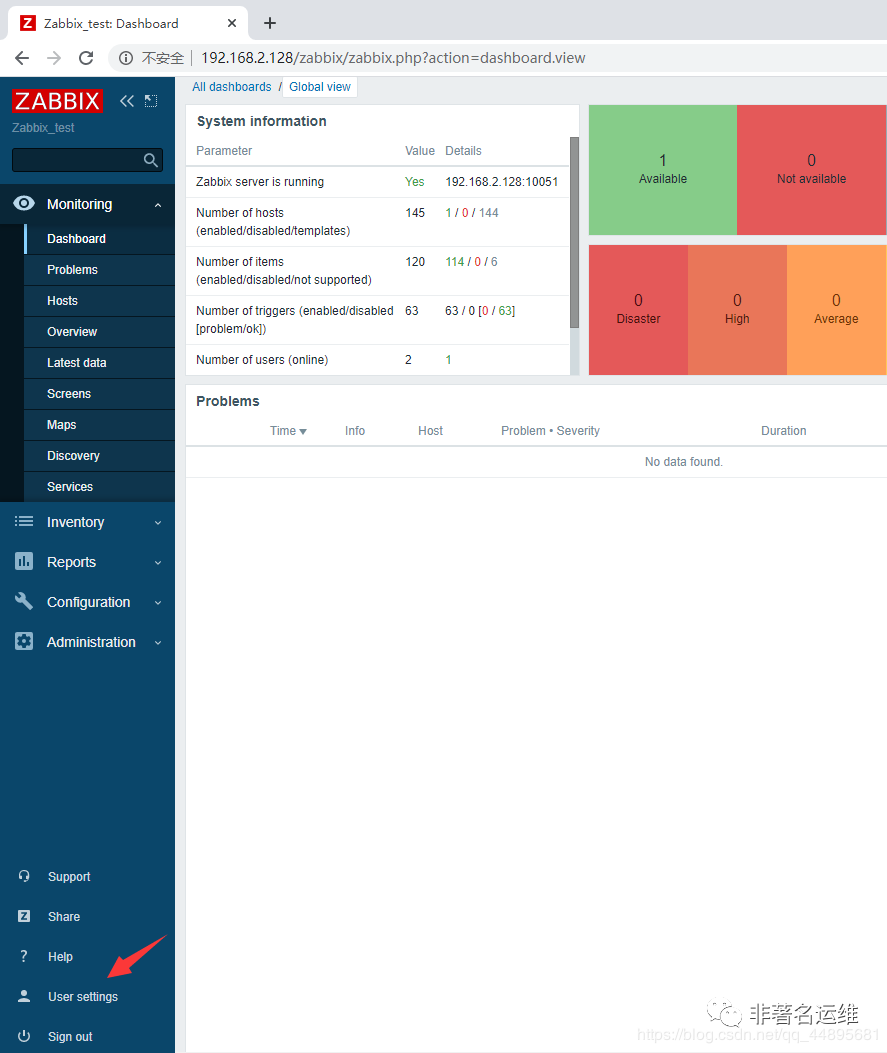The width and height of the screenshot is (887, 1053).
Task: Reload the page with refresh icon
Action: [86, 58]
